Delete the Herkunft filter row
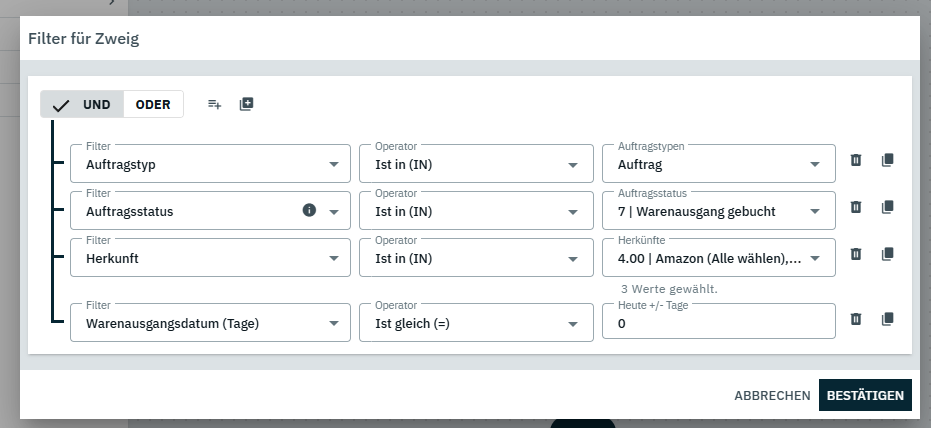 (856, 254)
